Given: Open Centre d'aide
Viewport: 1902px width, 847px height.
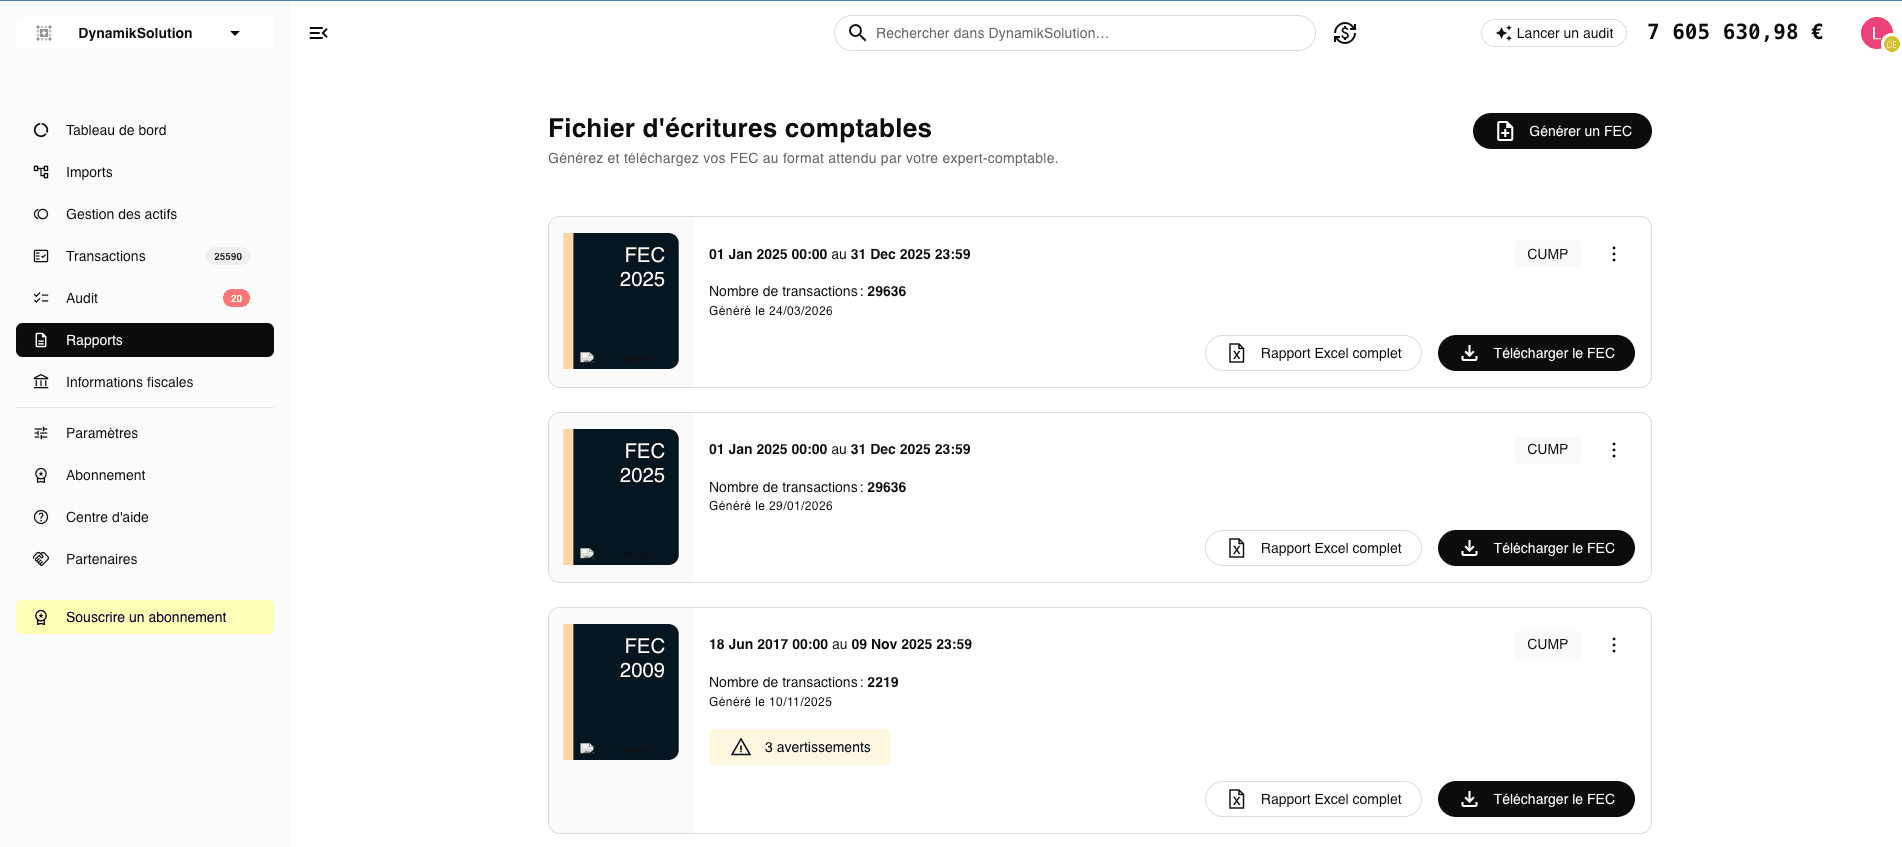Looking at the screenshot, I should pyautogui.click(x=145, y=517).
